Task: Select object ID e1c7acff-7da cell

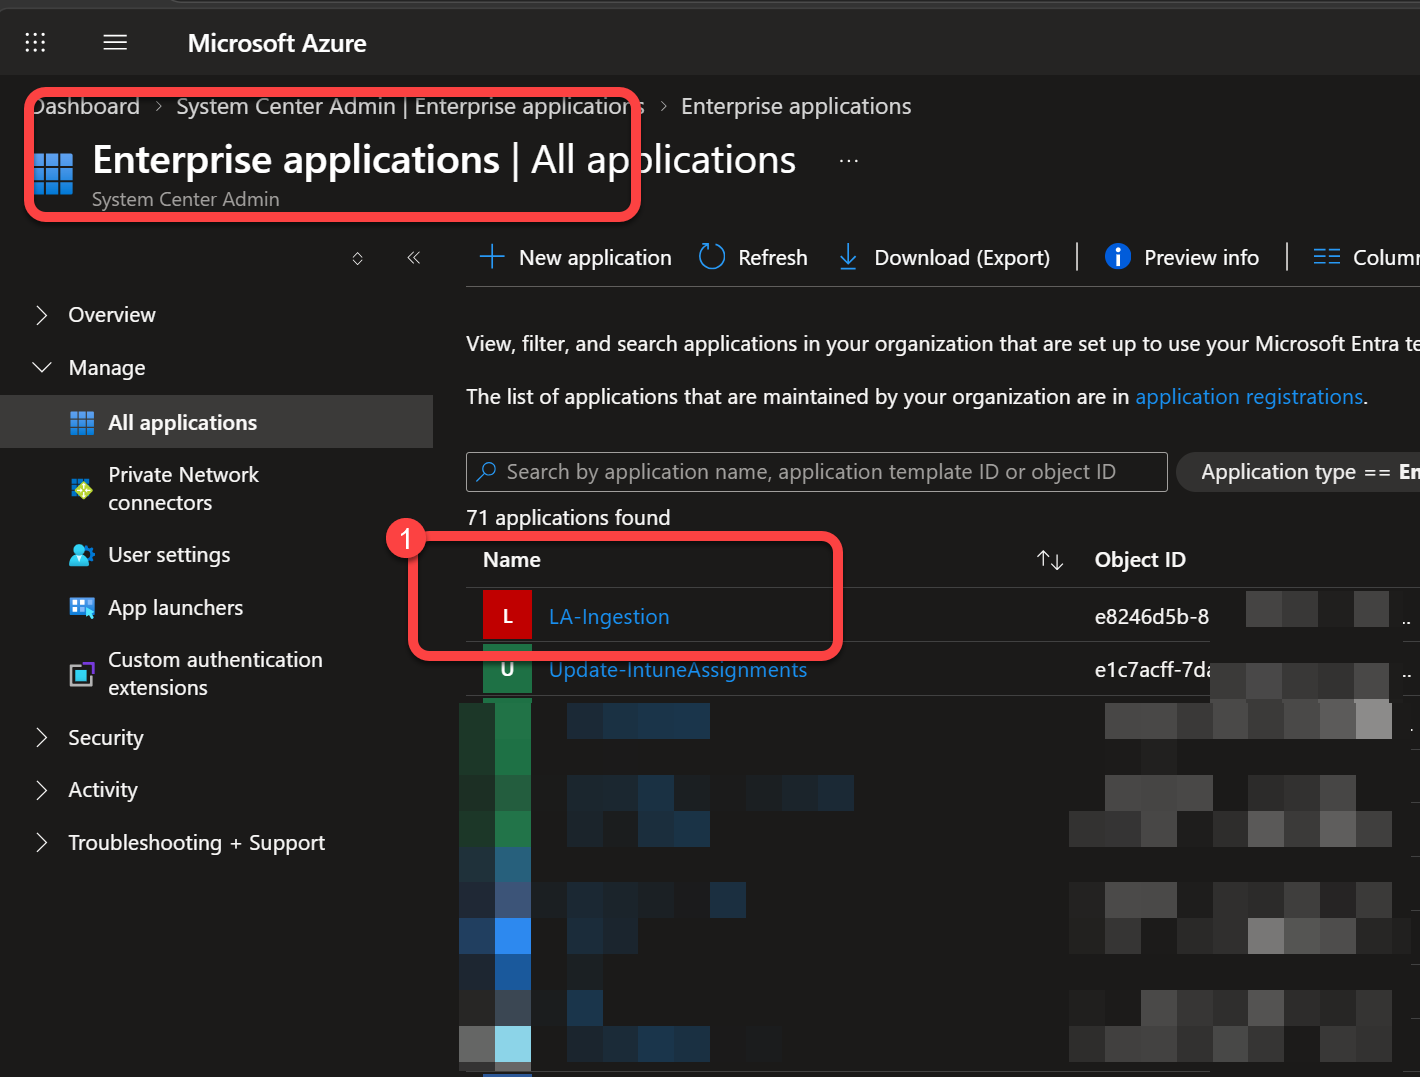Action: click(1153, 670)
